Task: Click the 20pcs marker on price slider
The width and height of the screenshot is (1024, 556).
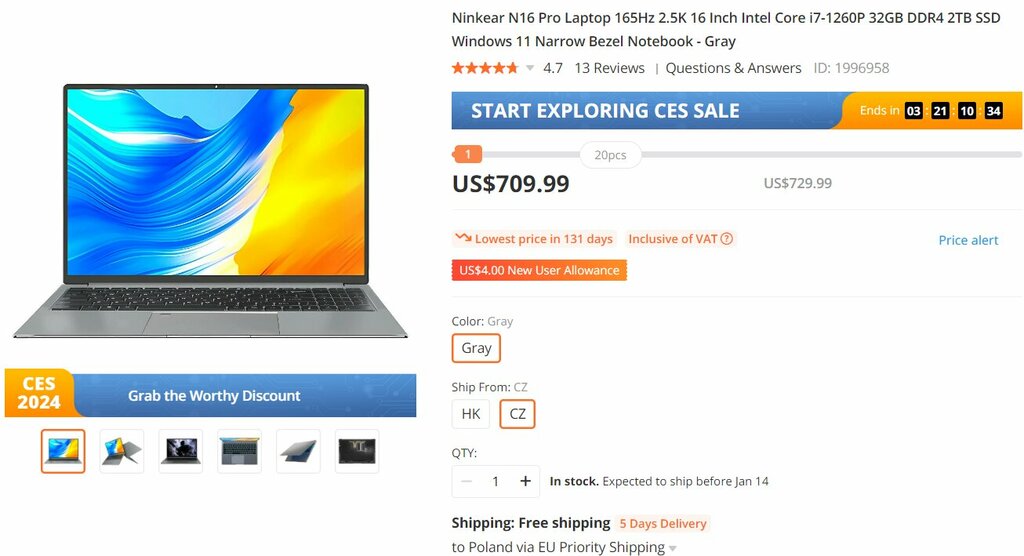Action: (x=611, y=155)
